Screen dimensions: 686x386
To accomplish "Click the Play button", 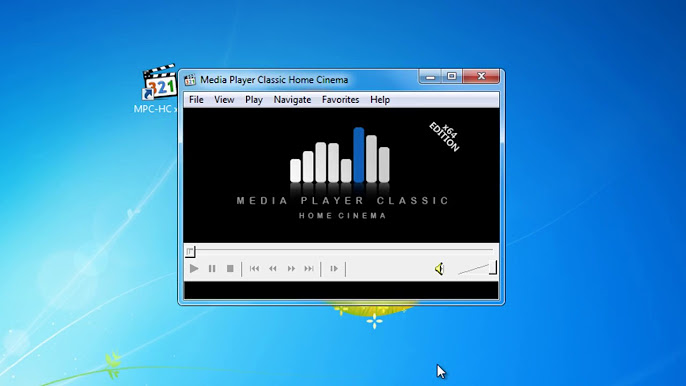I will click(x=194, y=269).
